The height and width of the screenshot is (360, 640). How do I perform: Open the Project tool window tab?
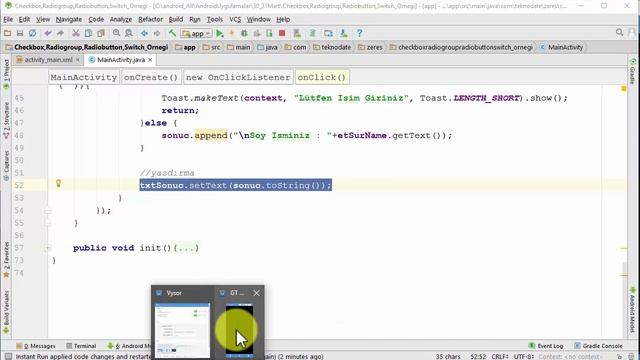click(6, 74)
